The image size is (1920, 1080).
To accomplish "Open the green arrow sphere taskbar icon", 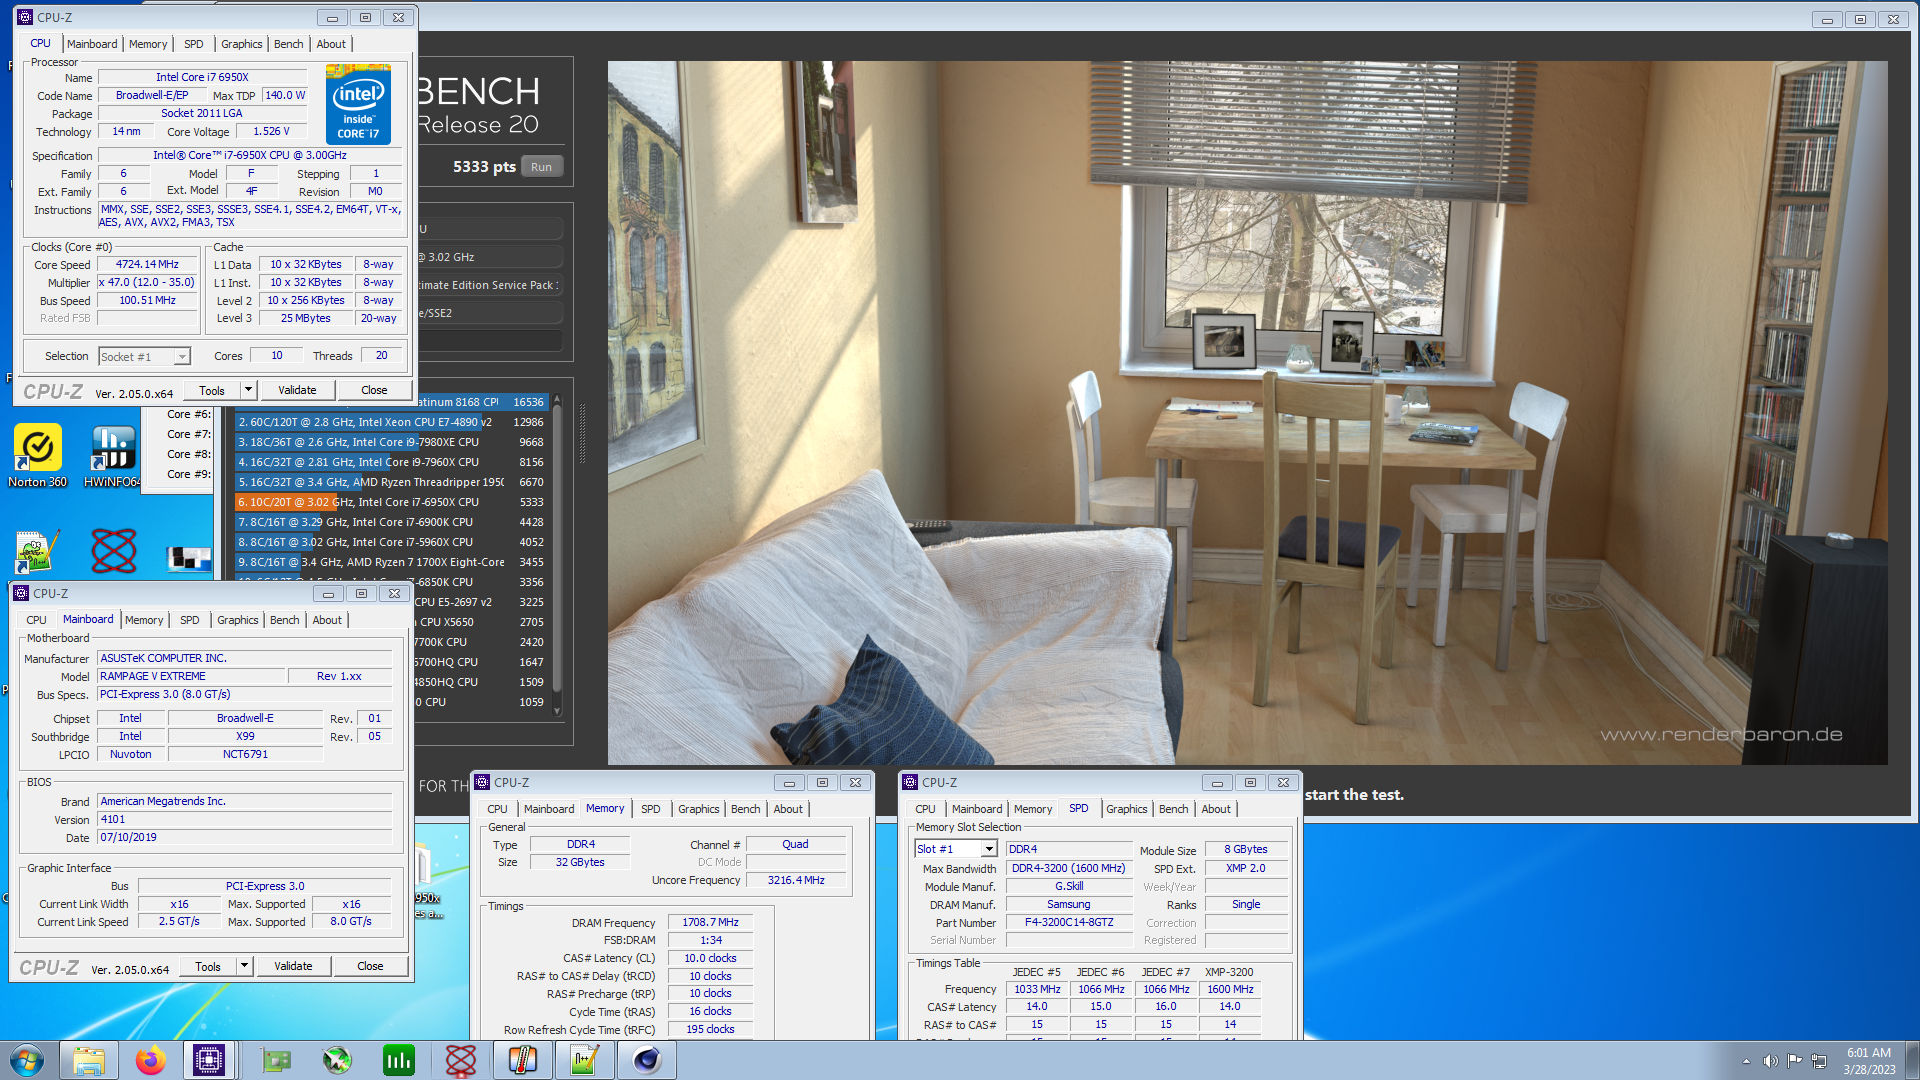I will tap(337, 1060).
